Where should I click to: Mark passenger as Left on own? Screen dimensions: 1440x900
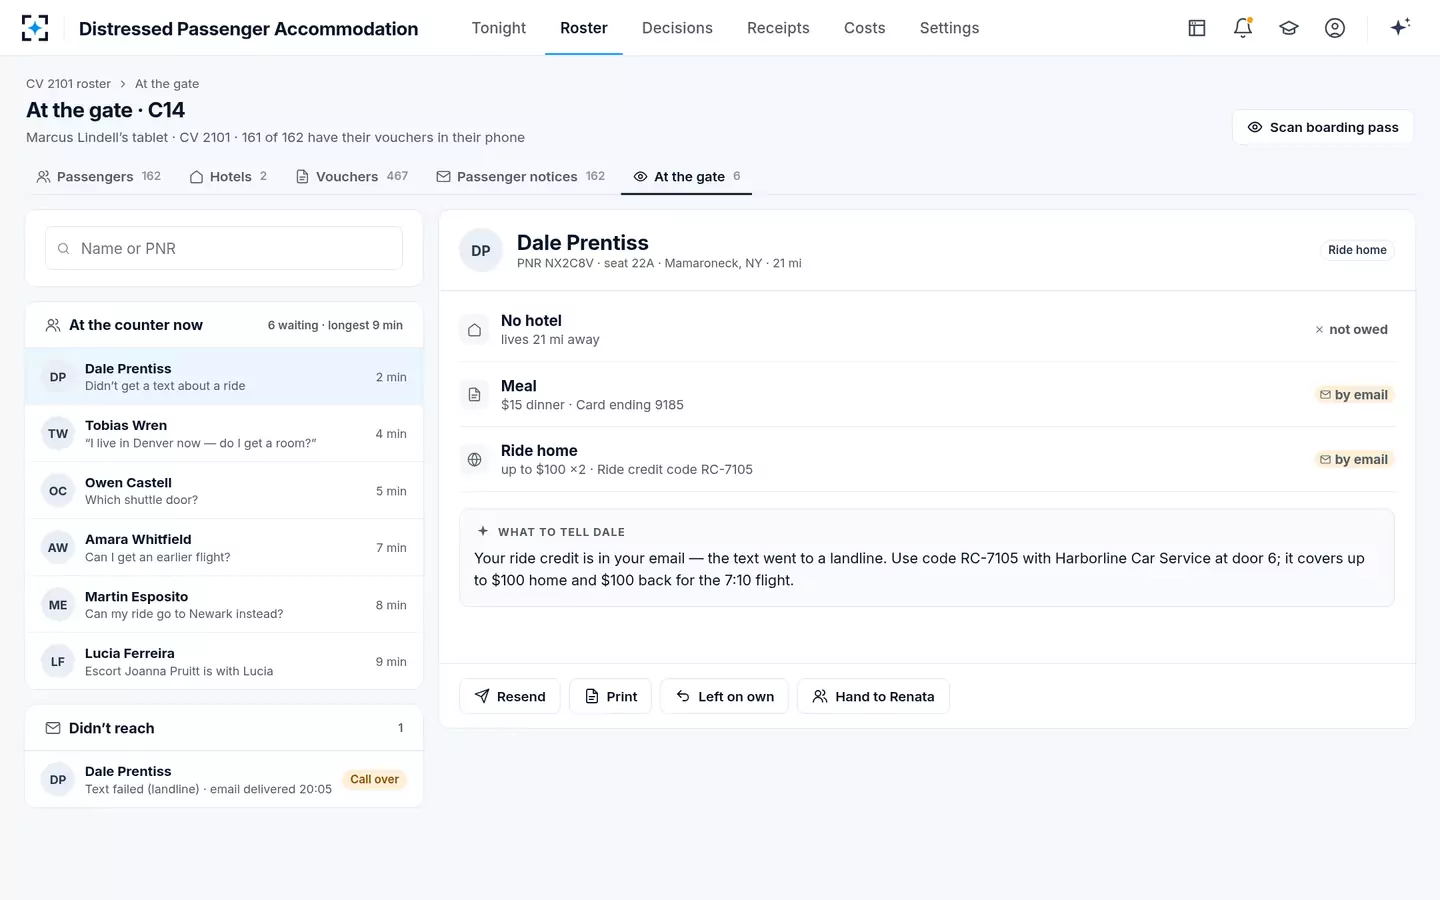point(724,696)
